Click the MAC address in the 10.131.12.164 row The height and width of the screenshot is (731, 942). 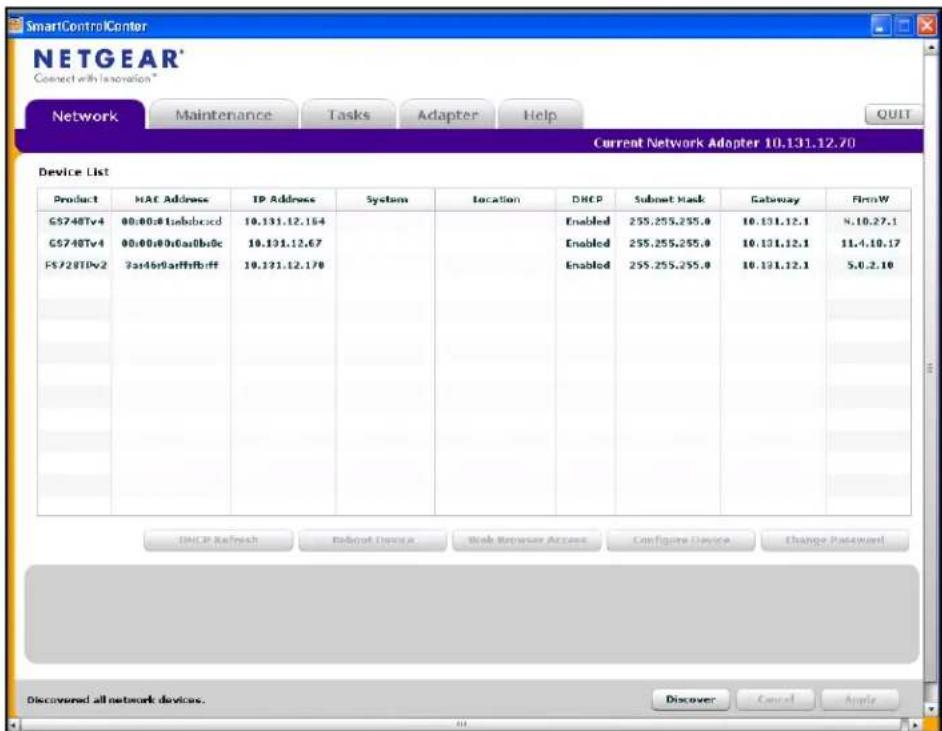coord(171,221)
